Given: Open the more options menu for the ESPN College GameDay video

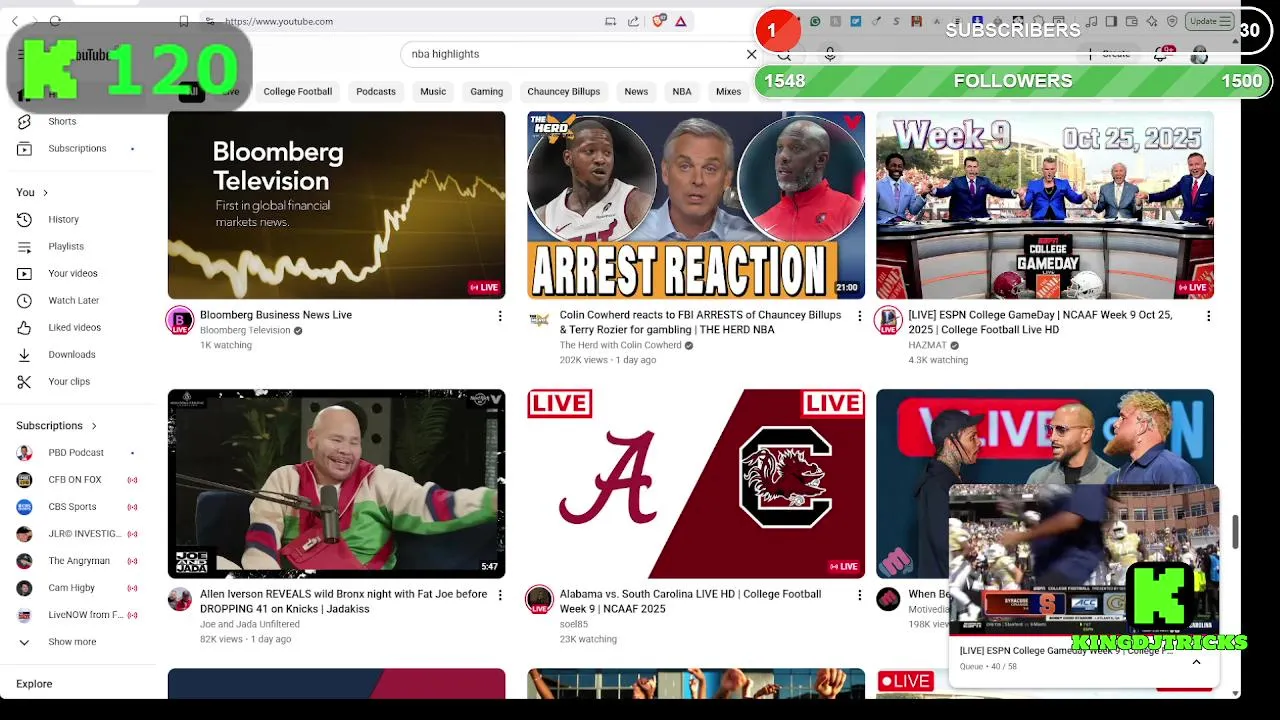Looking at the screenshot, I should coord(1208,316).
